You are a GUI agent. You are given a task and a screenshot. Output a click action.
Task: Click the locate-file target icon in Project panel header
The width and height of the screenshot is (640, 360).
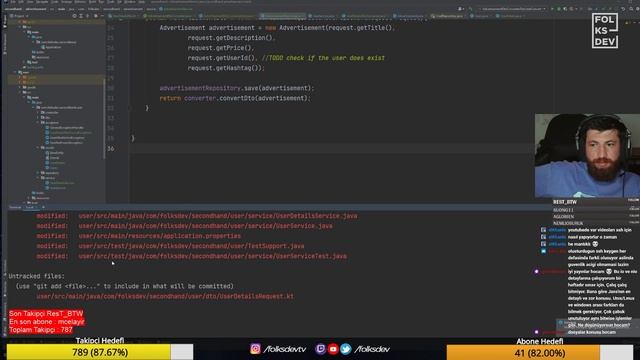(x=74, y=16)
